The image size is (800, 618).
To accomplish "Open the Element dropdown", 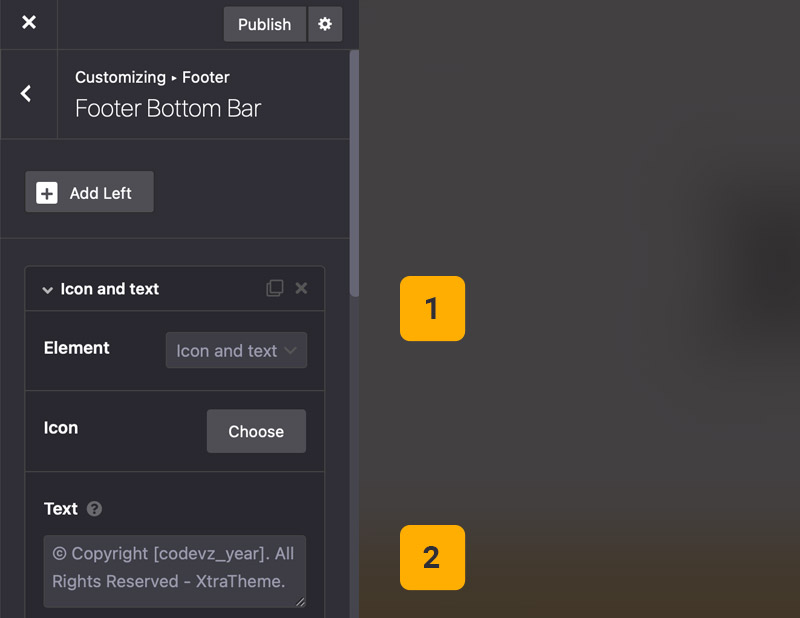I will pyautogui.click(x=236, y=351).
